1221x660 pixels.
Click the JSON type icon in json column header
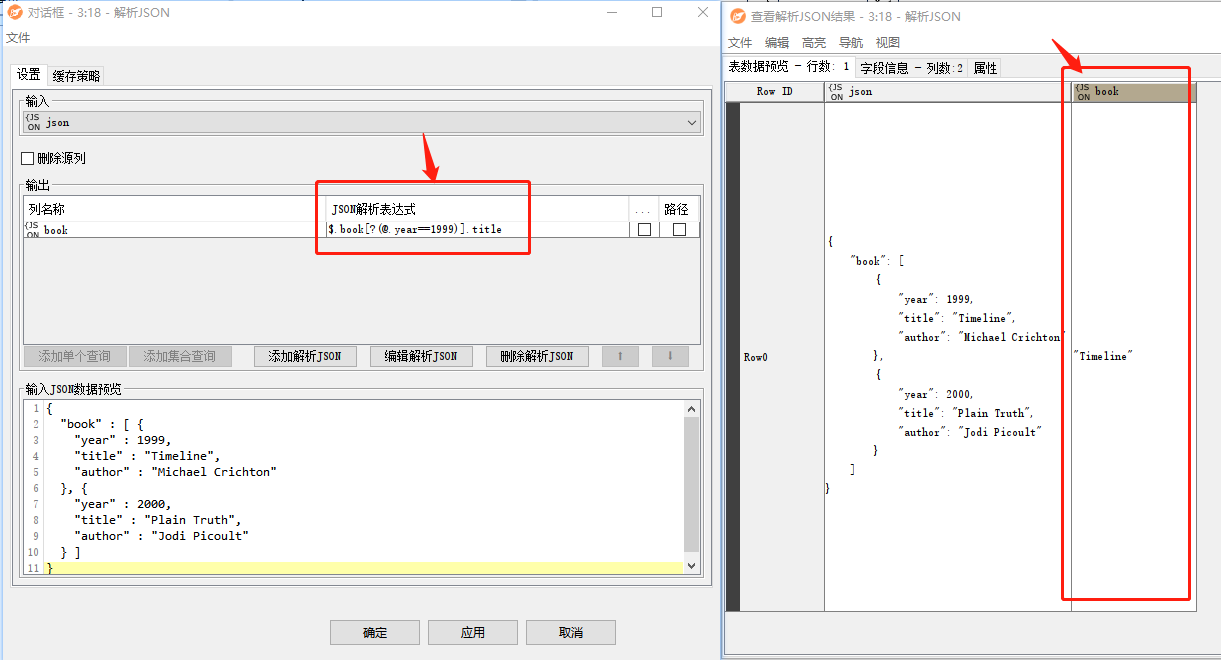coord(836,92)
